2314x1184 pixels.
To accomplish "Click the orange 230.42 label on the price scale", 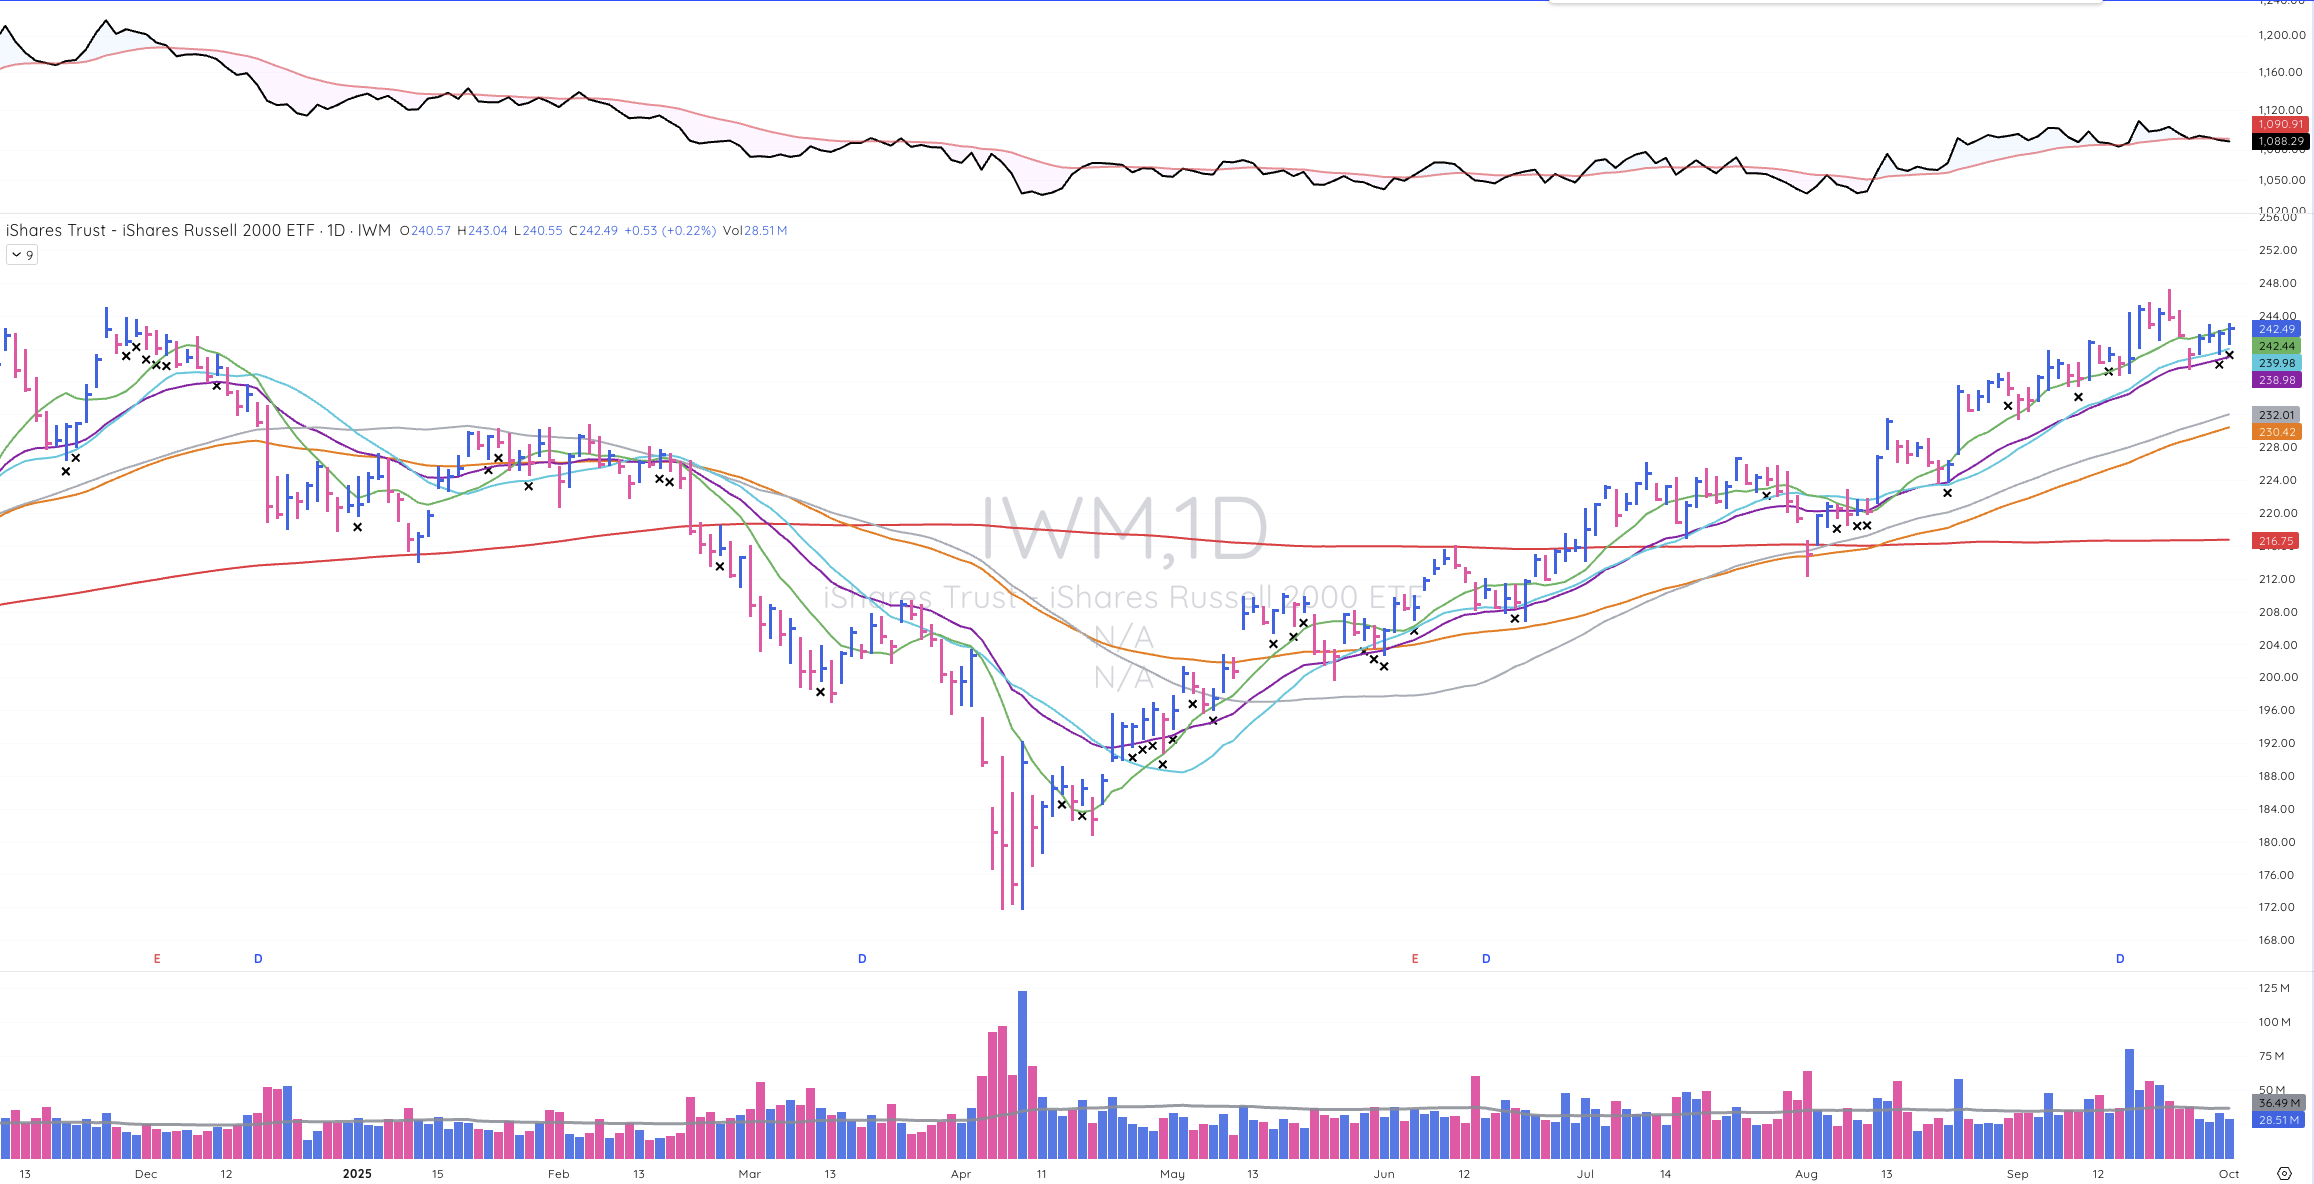I will 2277,431.
